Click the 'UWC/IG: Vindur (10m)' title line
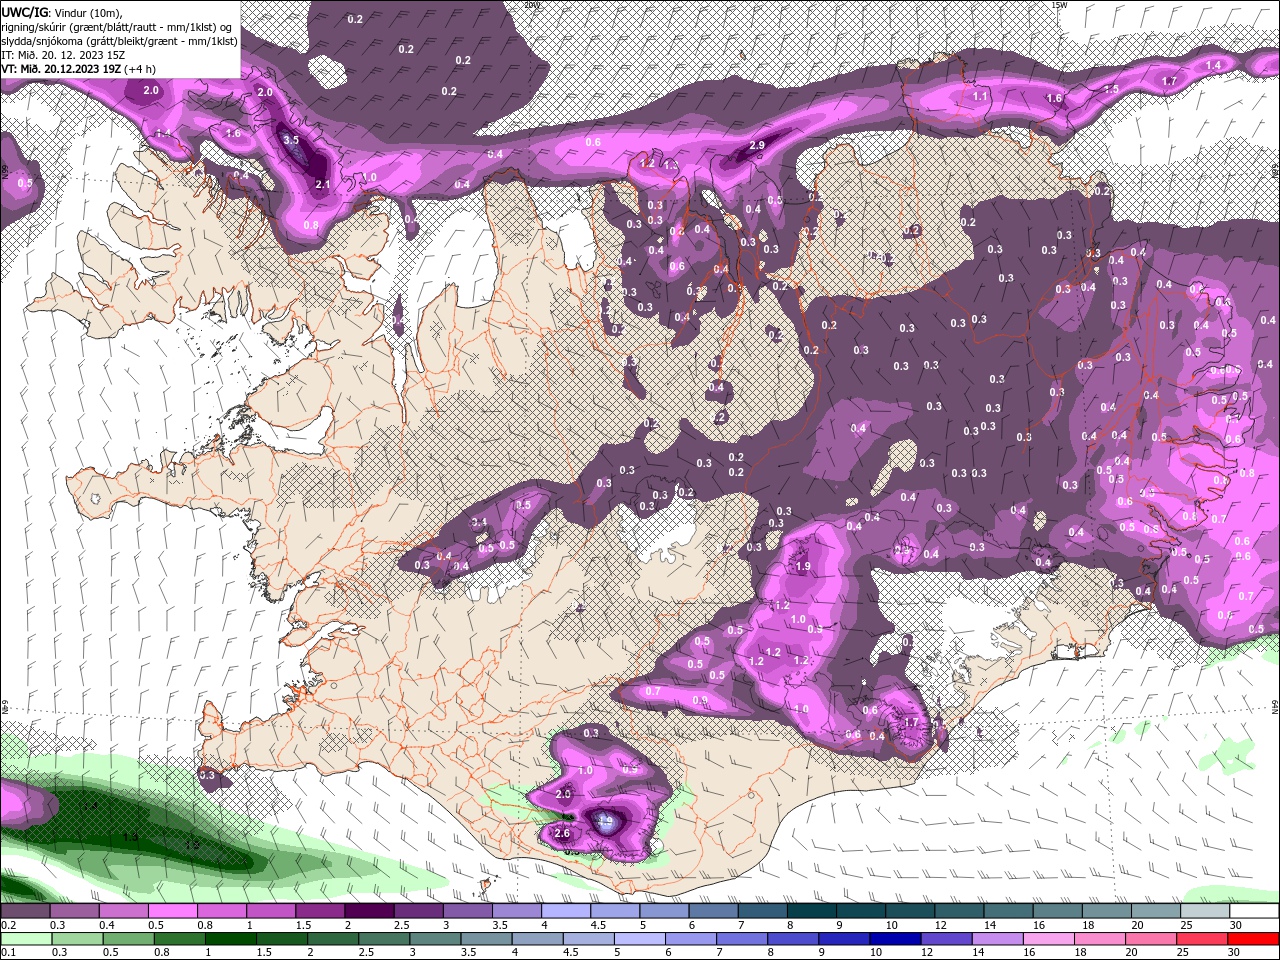1280x960 pixels. 62,11
